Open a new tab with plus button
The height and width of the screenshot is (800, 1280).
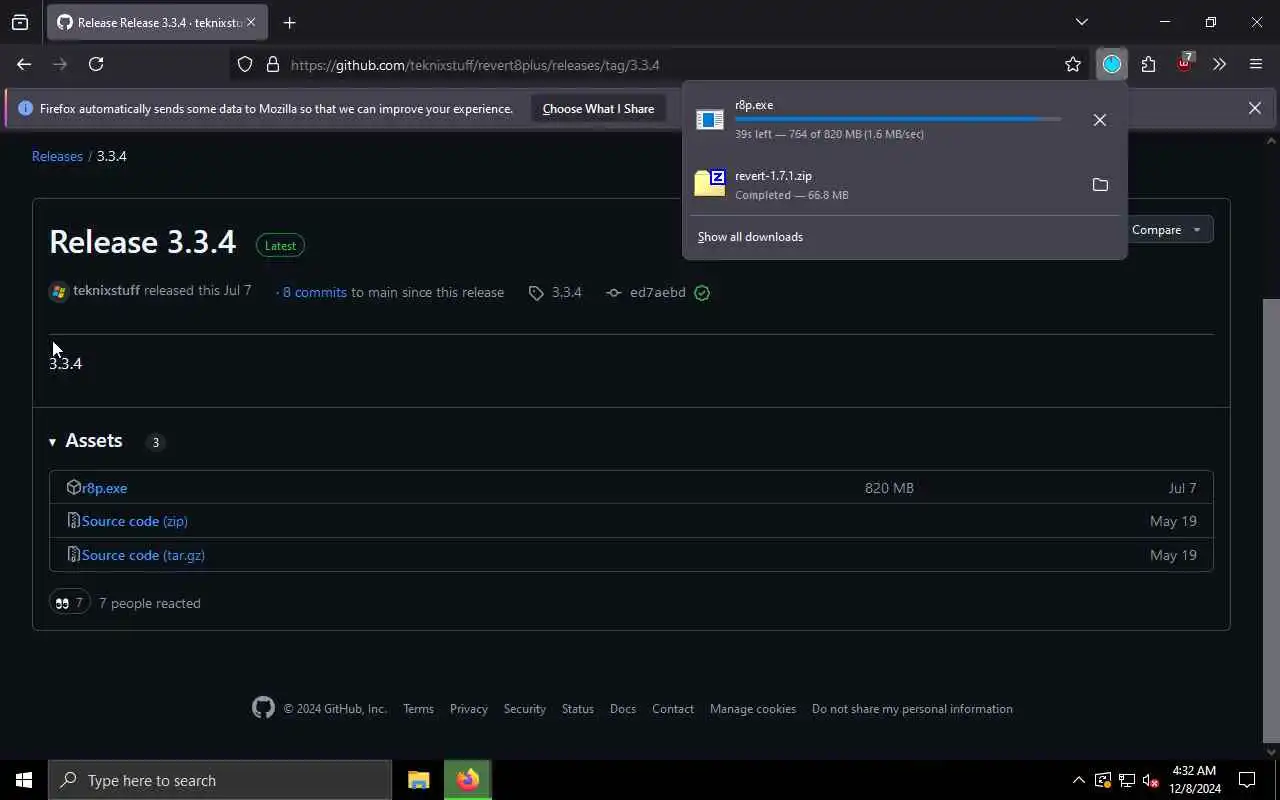[x=289, y=22]
